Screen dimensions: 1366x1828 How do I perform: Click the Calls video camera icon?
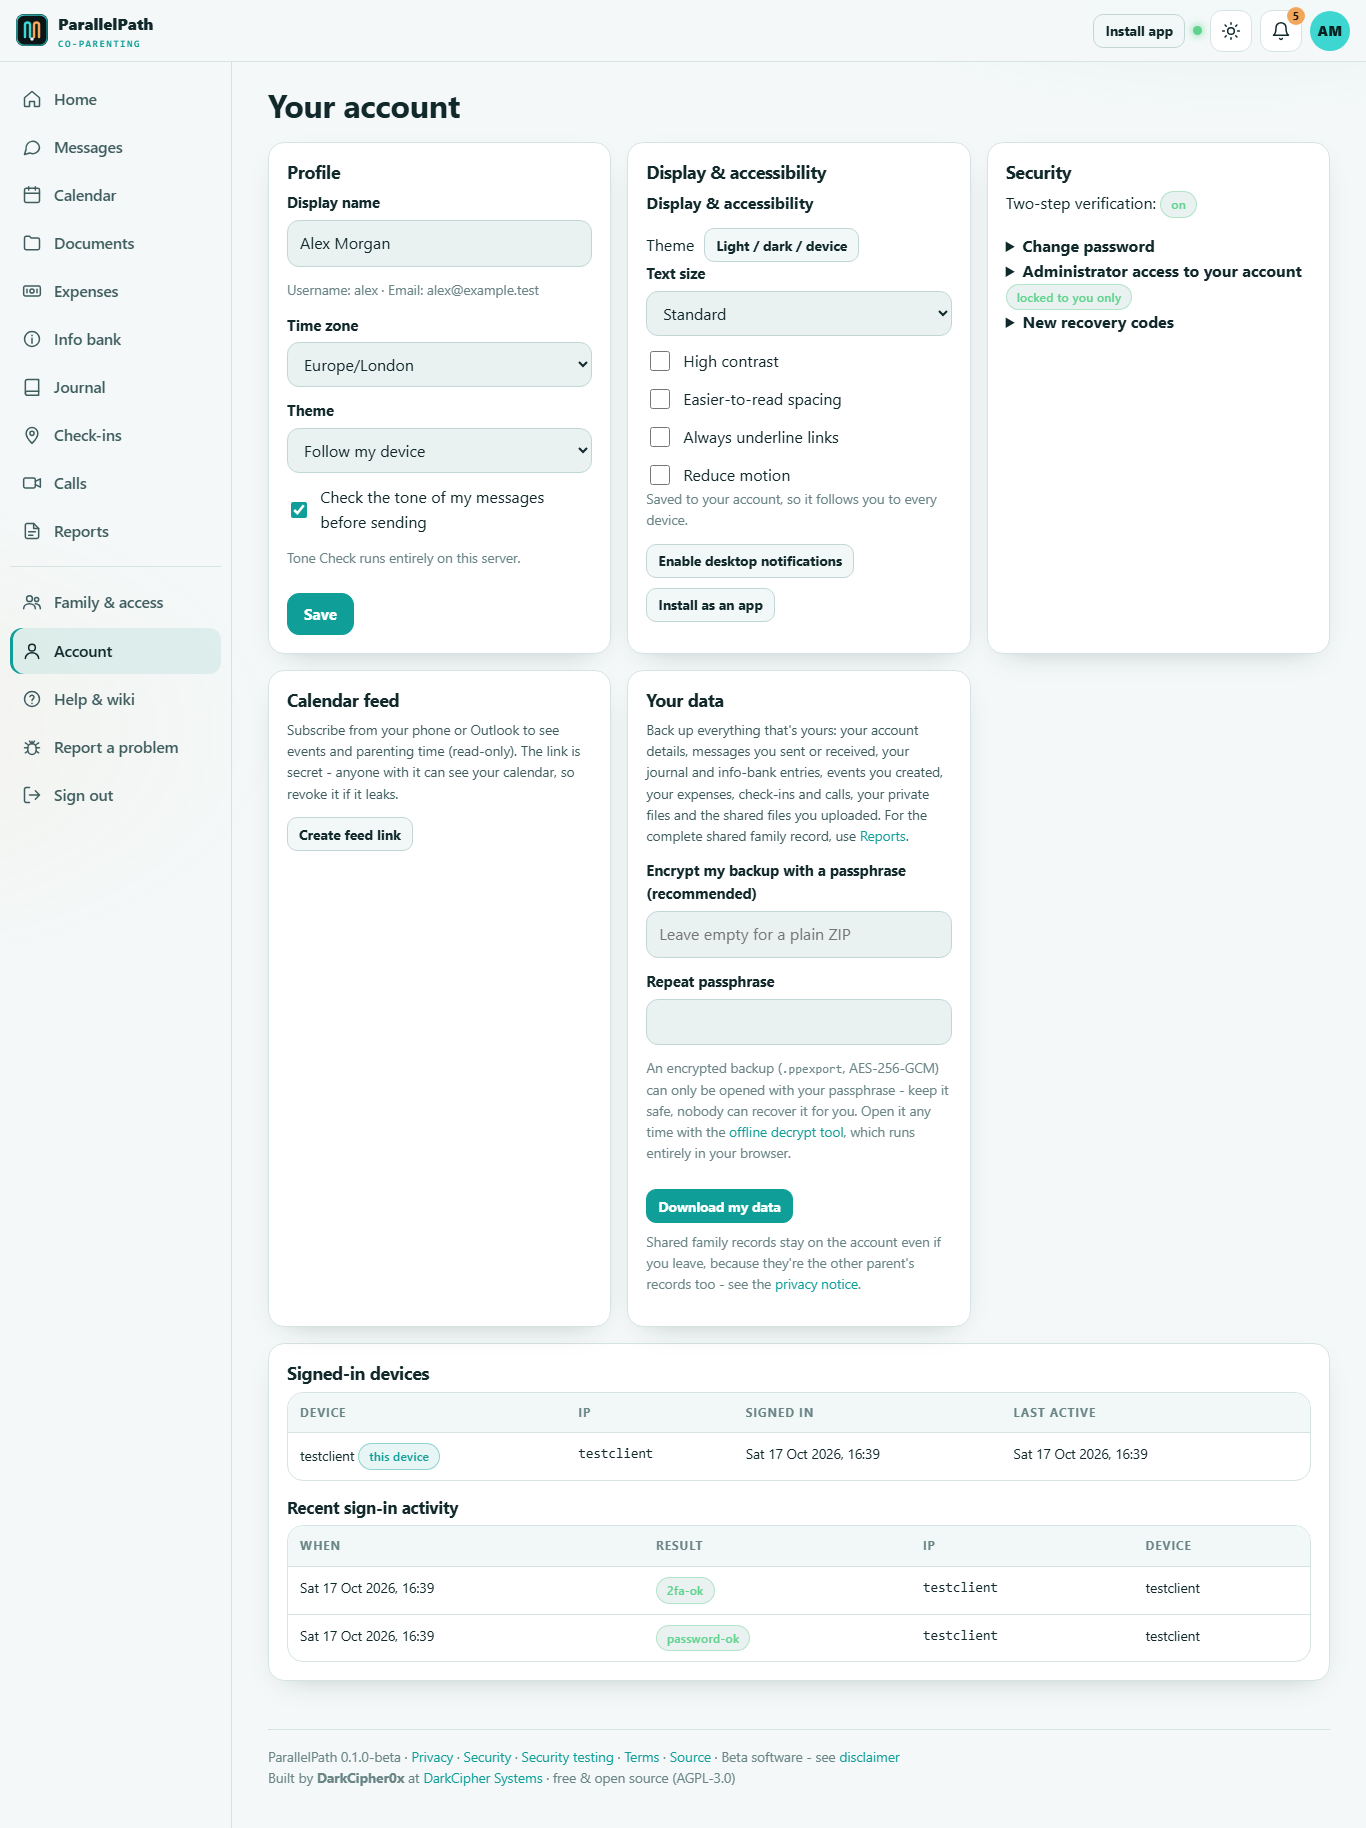(32, 483)
